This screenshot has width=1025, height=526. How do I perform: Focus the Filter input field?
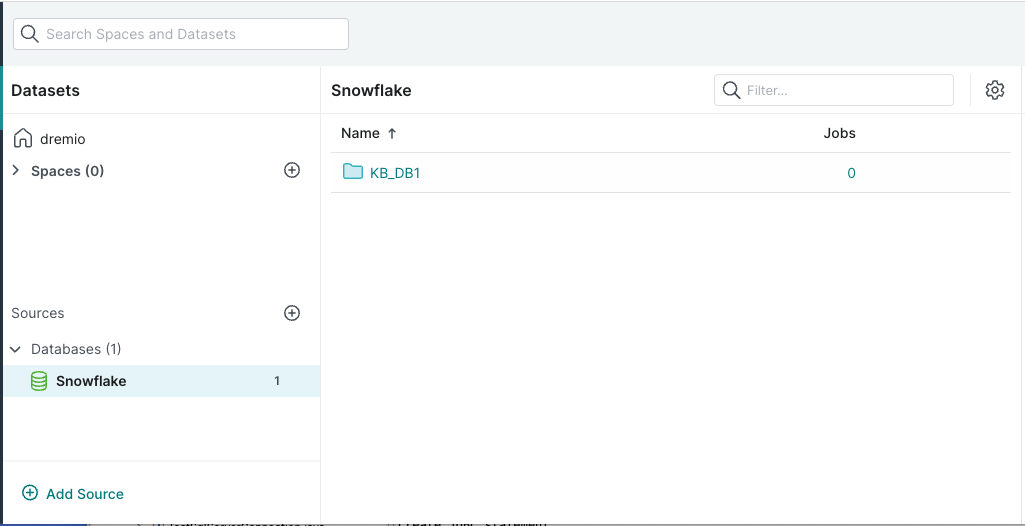click(833, 90)
